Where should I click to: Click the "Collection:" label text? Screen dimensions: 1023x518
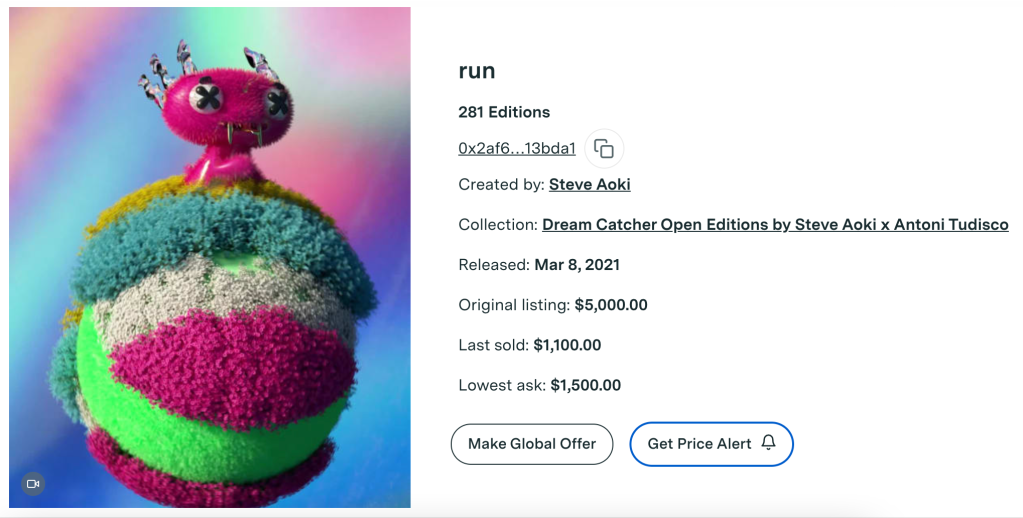(x=498, y=225)
